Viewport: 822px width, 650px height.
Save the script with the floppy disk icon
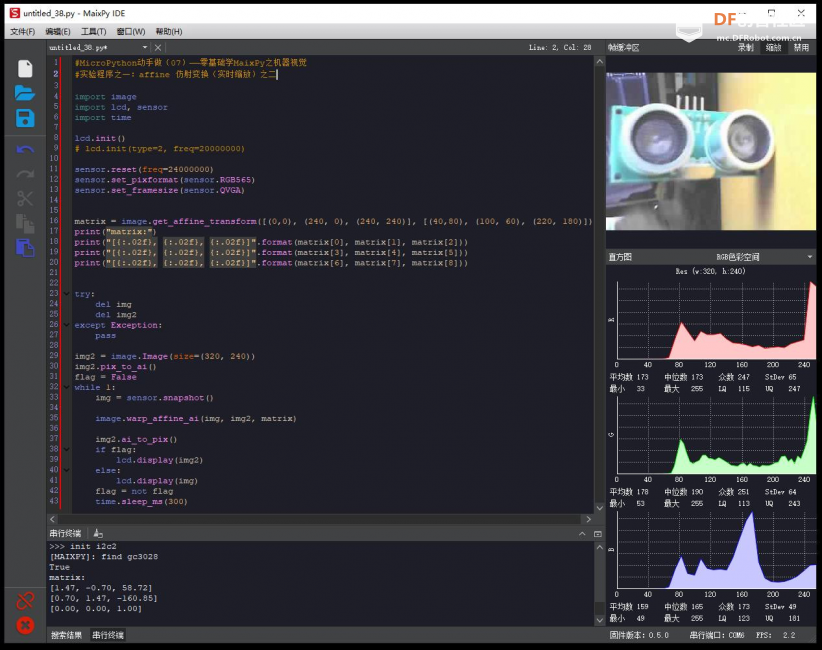[25, 118]
